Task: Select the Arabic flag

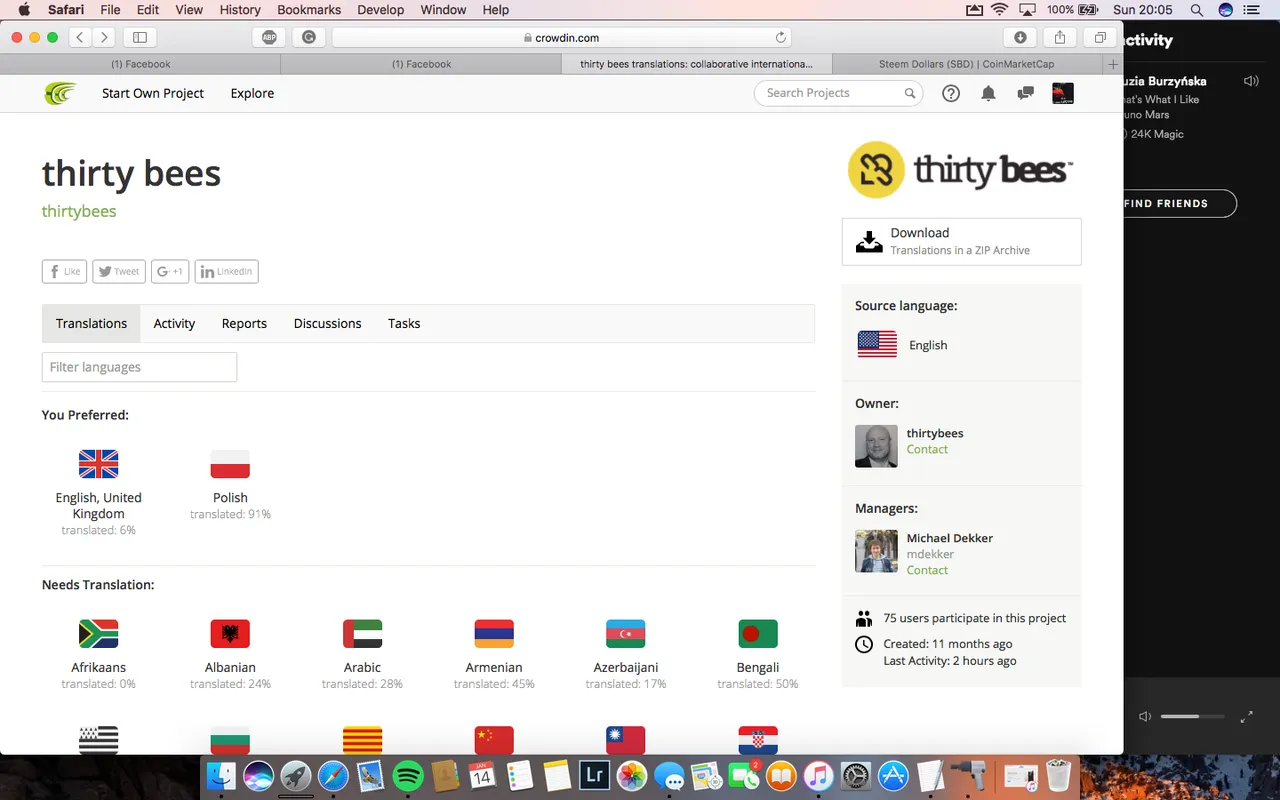Action: (362, 634)
